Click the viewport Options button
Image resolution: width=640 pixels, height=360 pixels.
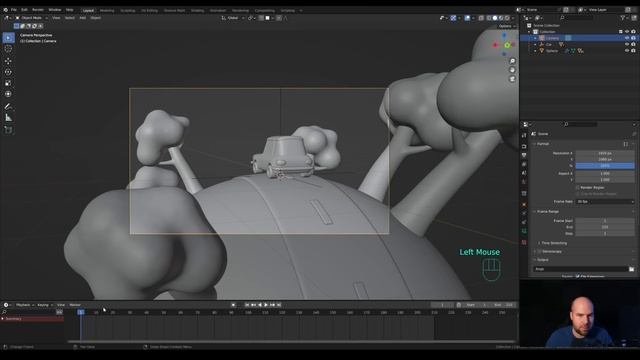[x=506, y=26]
